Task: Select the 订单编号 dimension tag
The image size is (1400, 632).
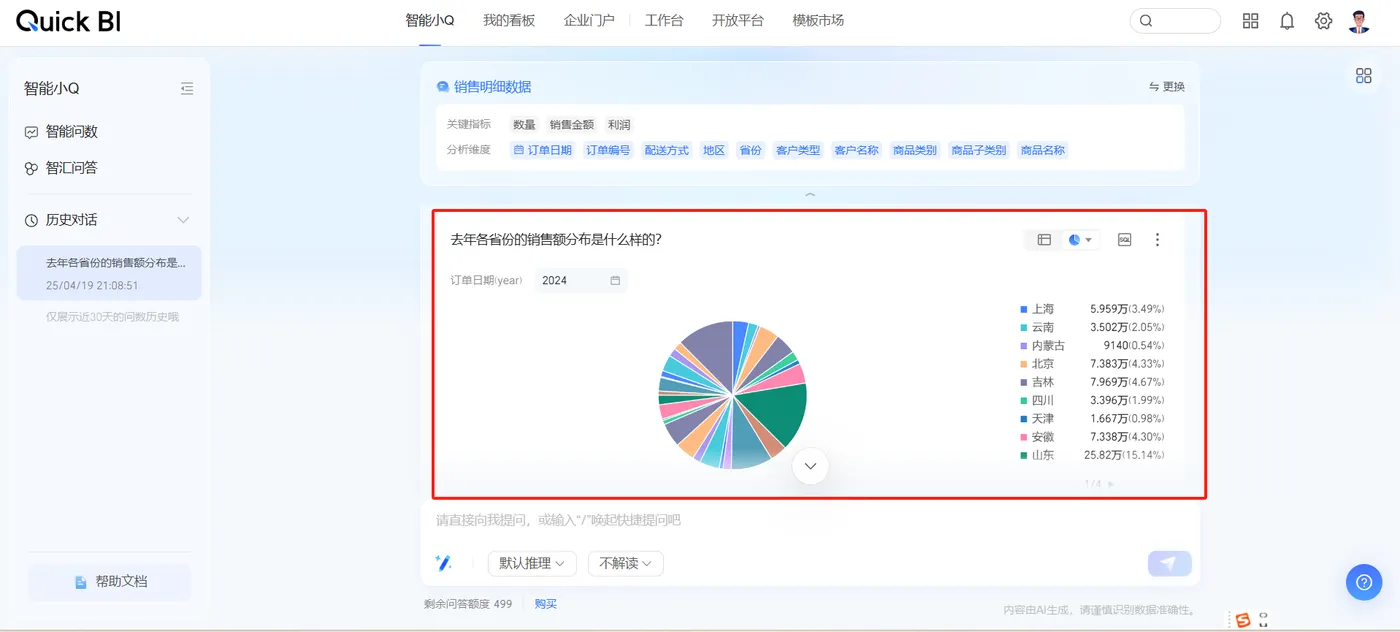Action: tap(608, 150)
